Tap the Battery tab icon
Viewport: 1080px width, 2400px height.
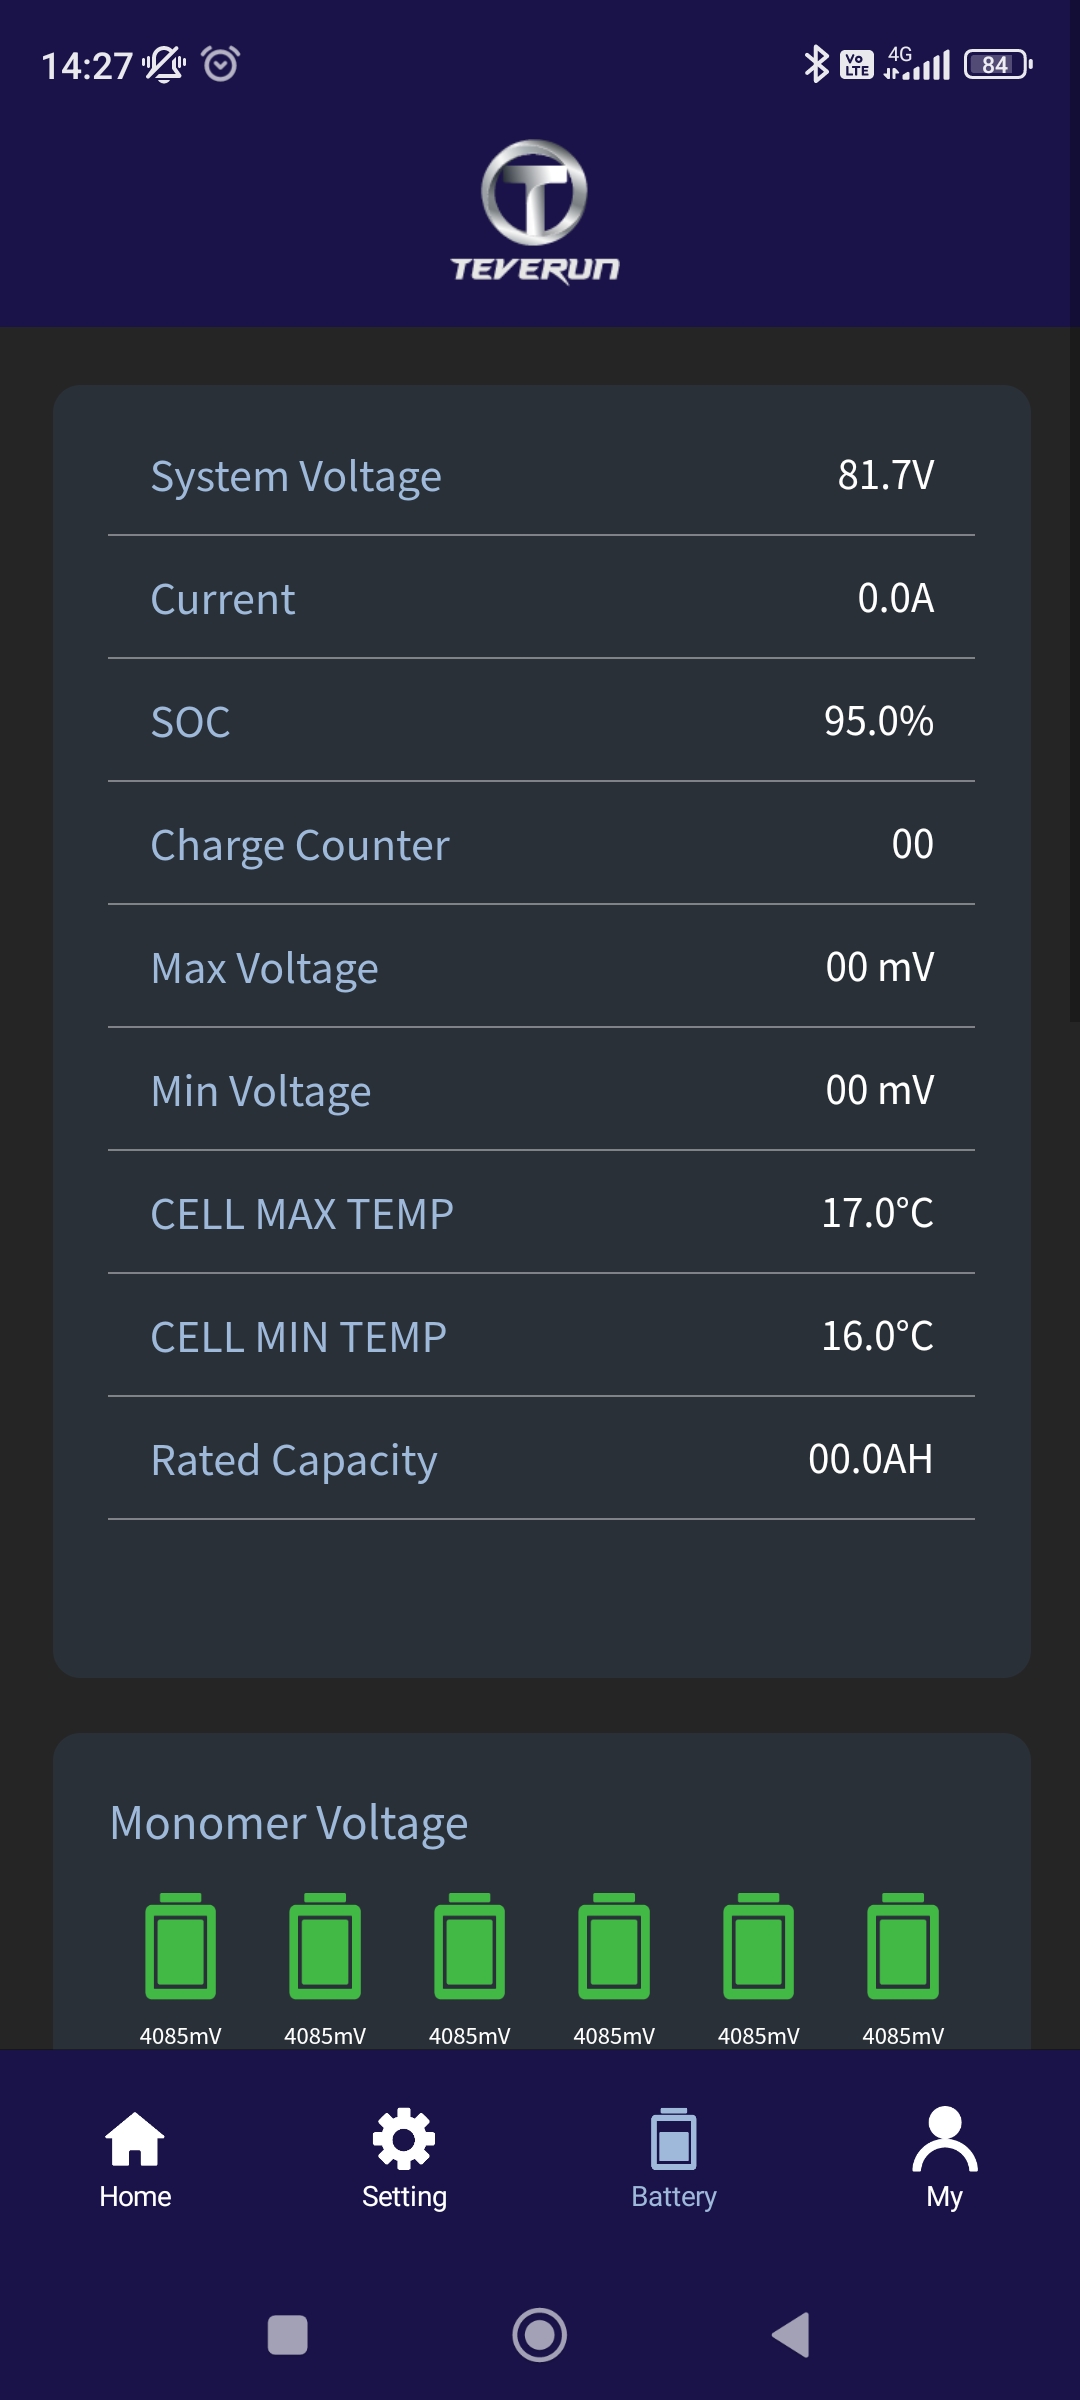tap(673, 2140)
